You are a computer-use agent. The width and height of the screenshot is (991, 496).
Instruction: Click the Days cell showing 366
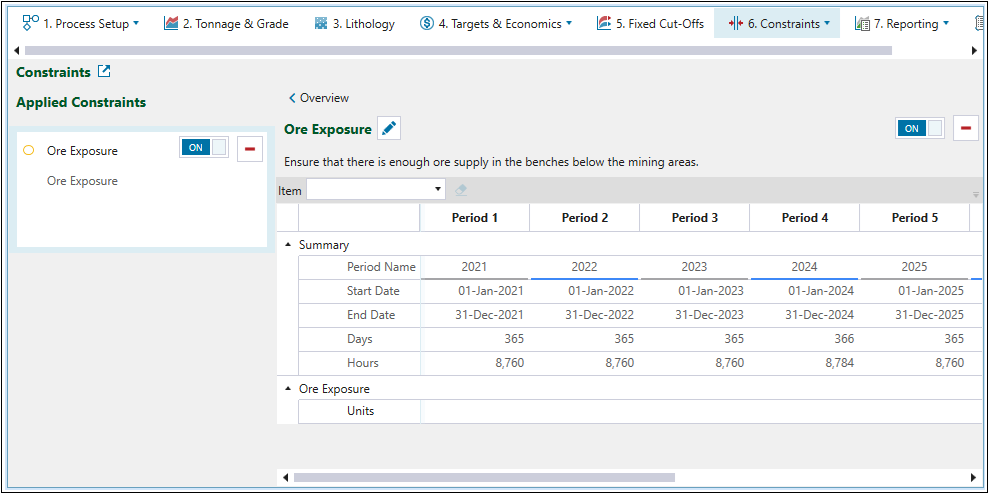click(805, 339)
